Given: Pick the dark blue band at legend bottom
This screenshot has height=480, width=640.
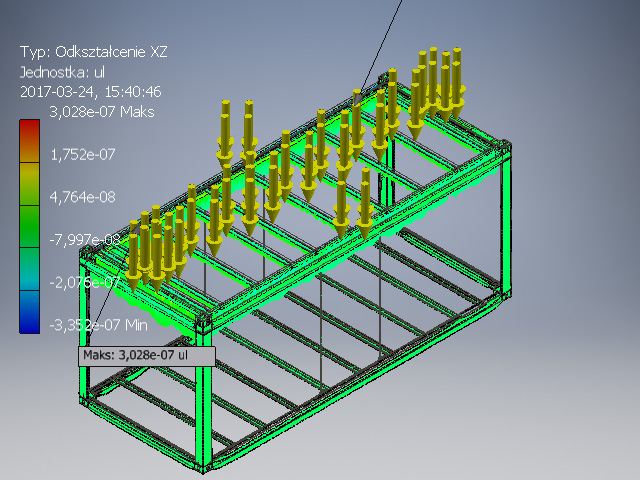Looking at the screenshot, I should coord(30,316).
